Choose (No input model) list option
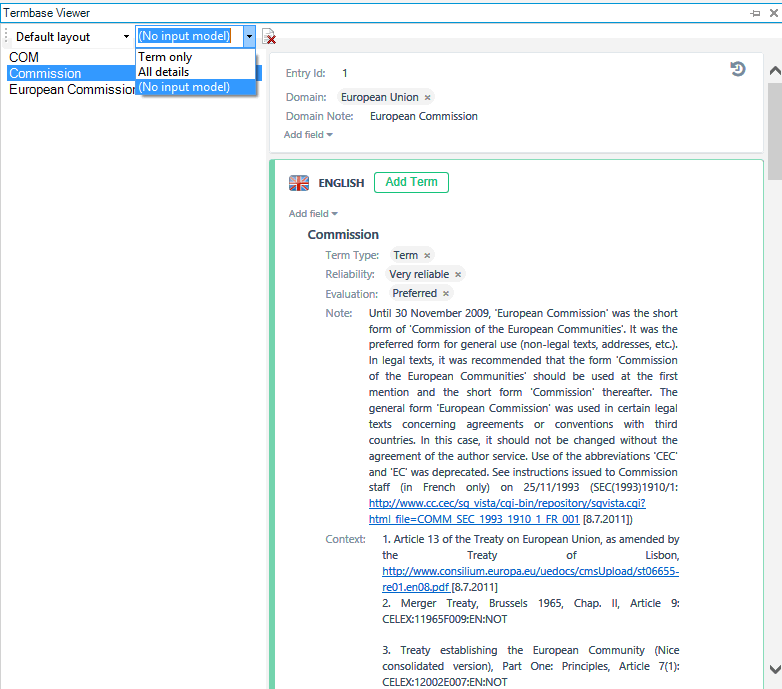 tap(196, 87)
